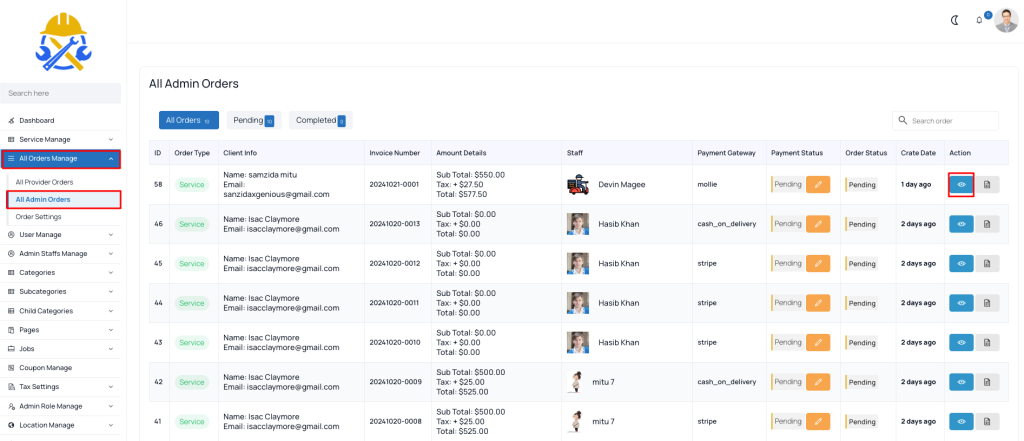Edit payment status pencil for order 45
The height and width of the screenshot is (441, 1024).
(x=818, y=263)
